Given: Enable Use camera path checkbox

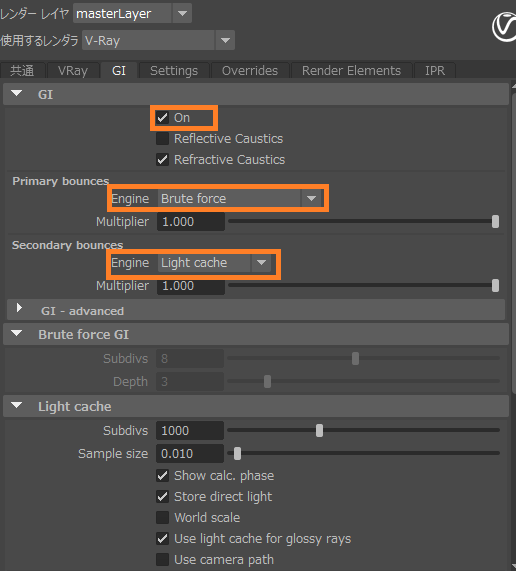Looking at the screenshot, I should pos(162,560).
